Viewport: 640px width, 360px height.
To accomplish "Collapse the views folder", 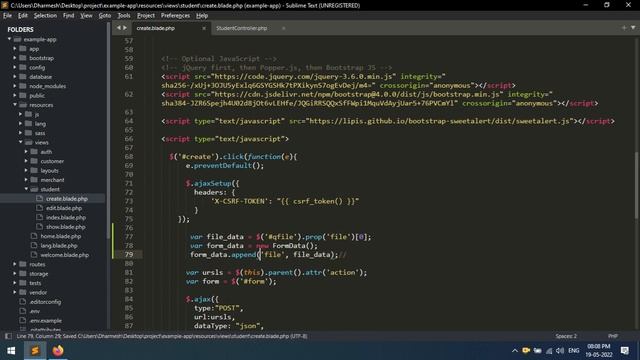I will (20, 142).
